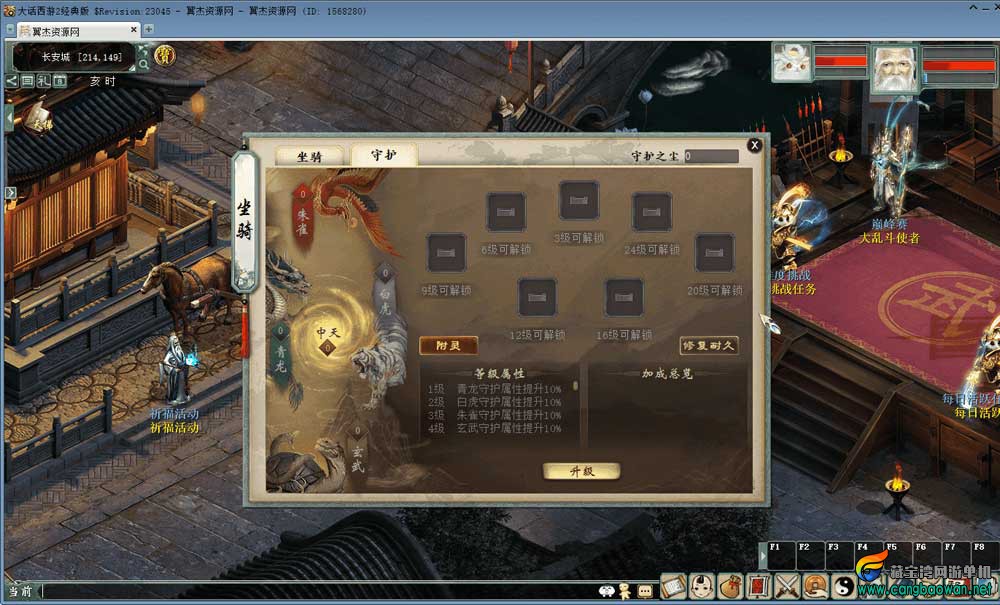
Task: Close the guardian dialog with the X button
Action: tap(754, 145)
